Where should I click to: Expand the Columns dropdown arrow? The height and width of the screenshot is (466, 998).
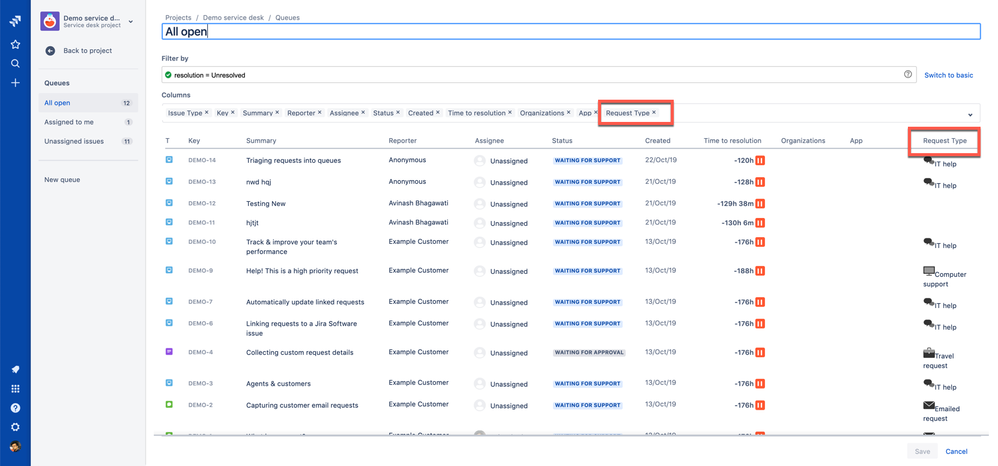point(969,114)
